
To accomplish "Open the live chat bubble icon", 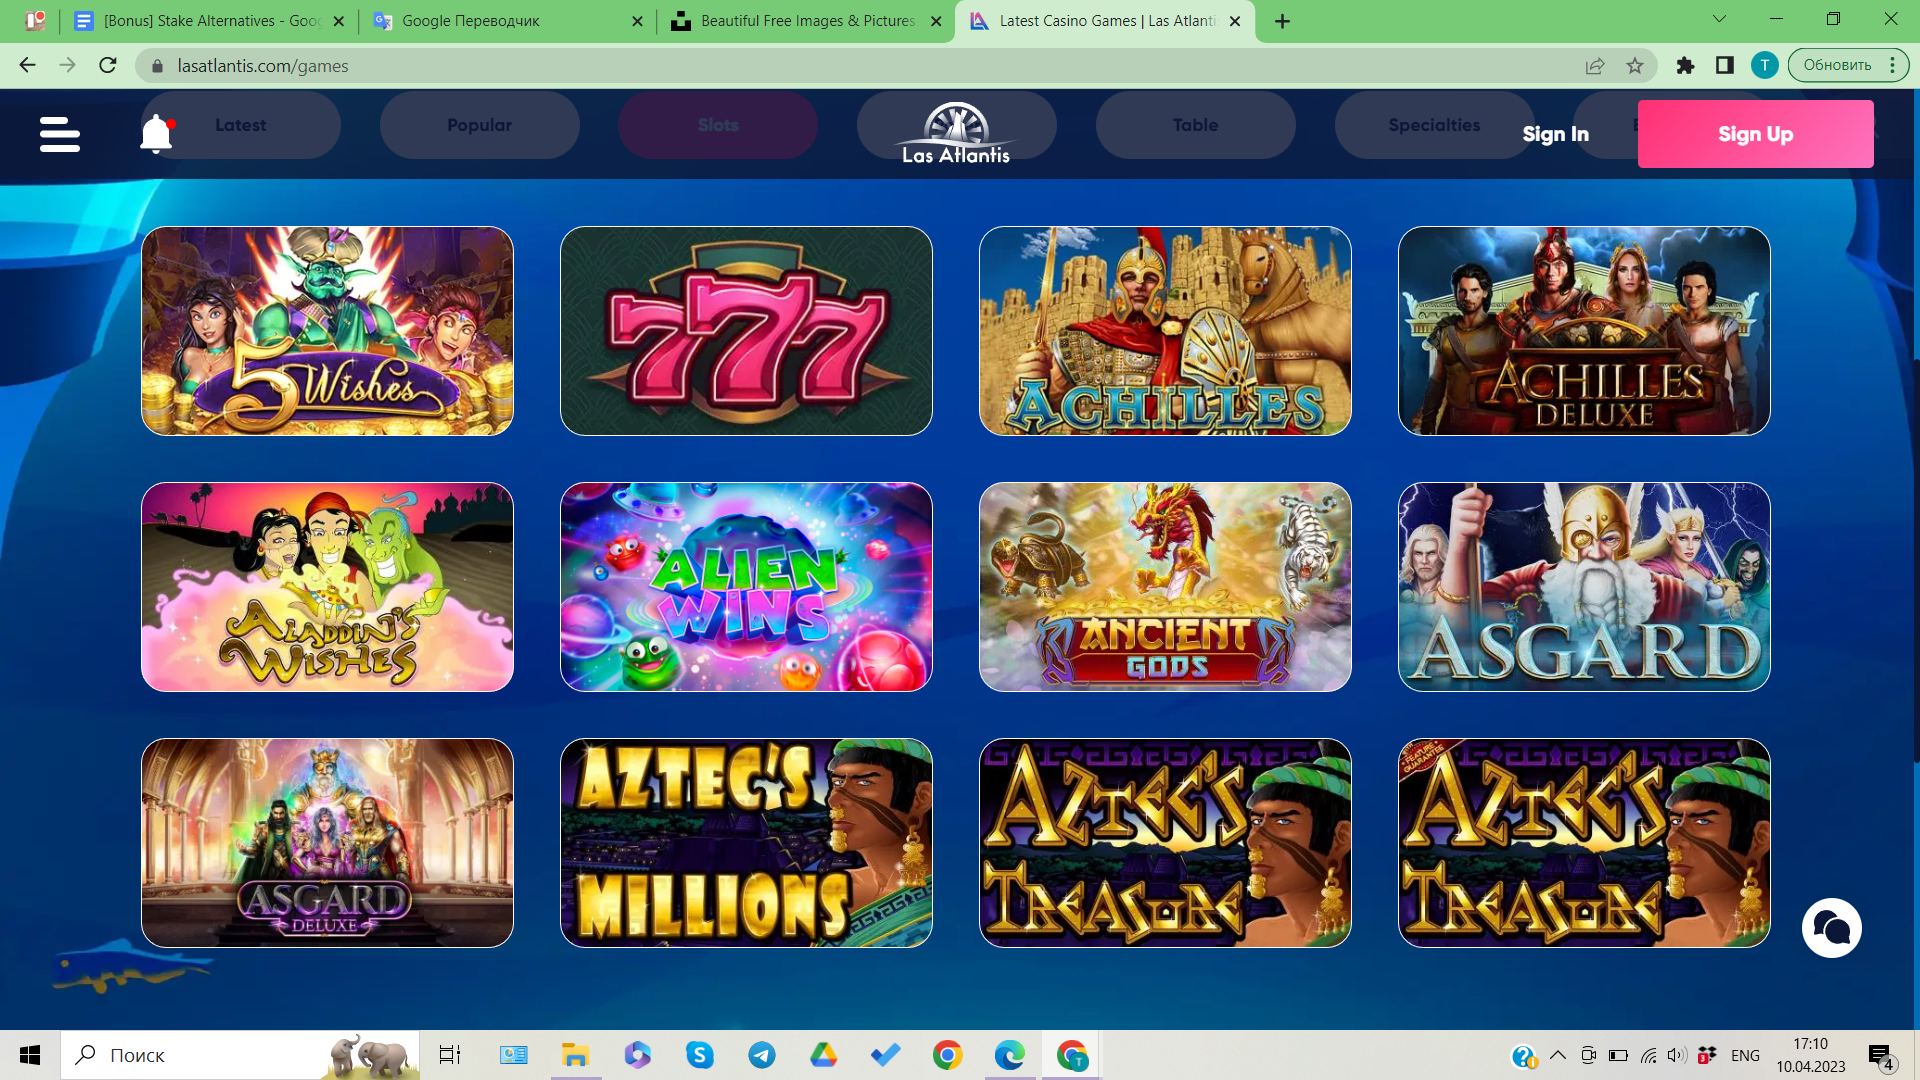I will (1831, 928).
